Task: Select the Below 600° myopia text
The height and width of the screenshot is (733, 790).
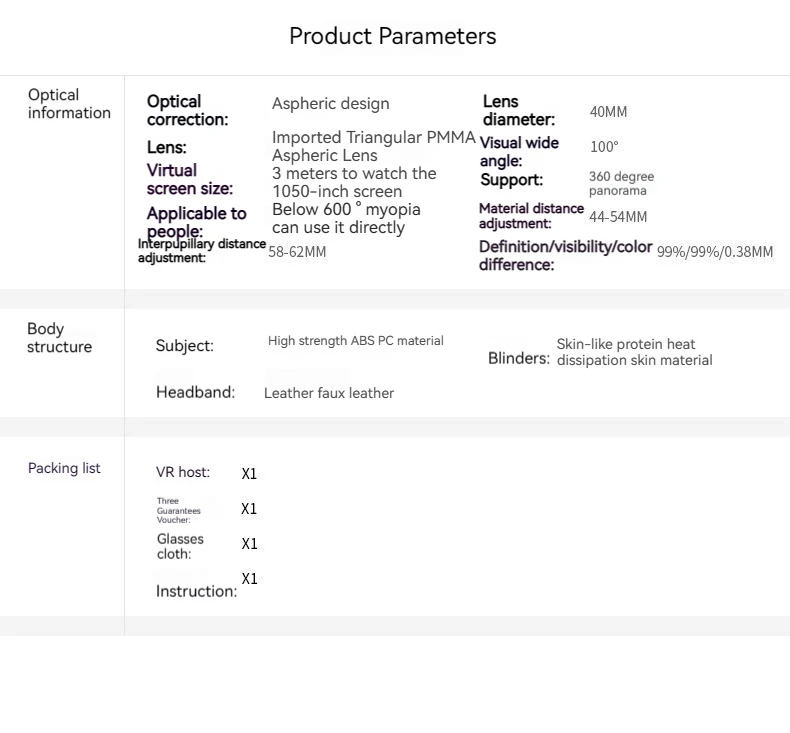Action: 346,218
